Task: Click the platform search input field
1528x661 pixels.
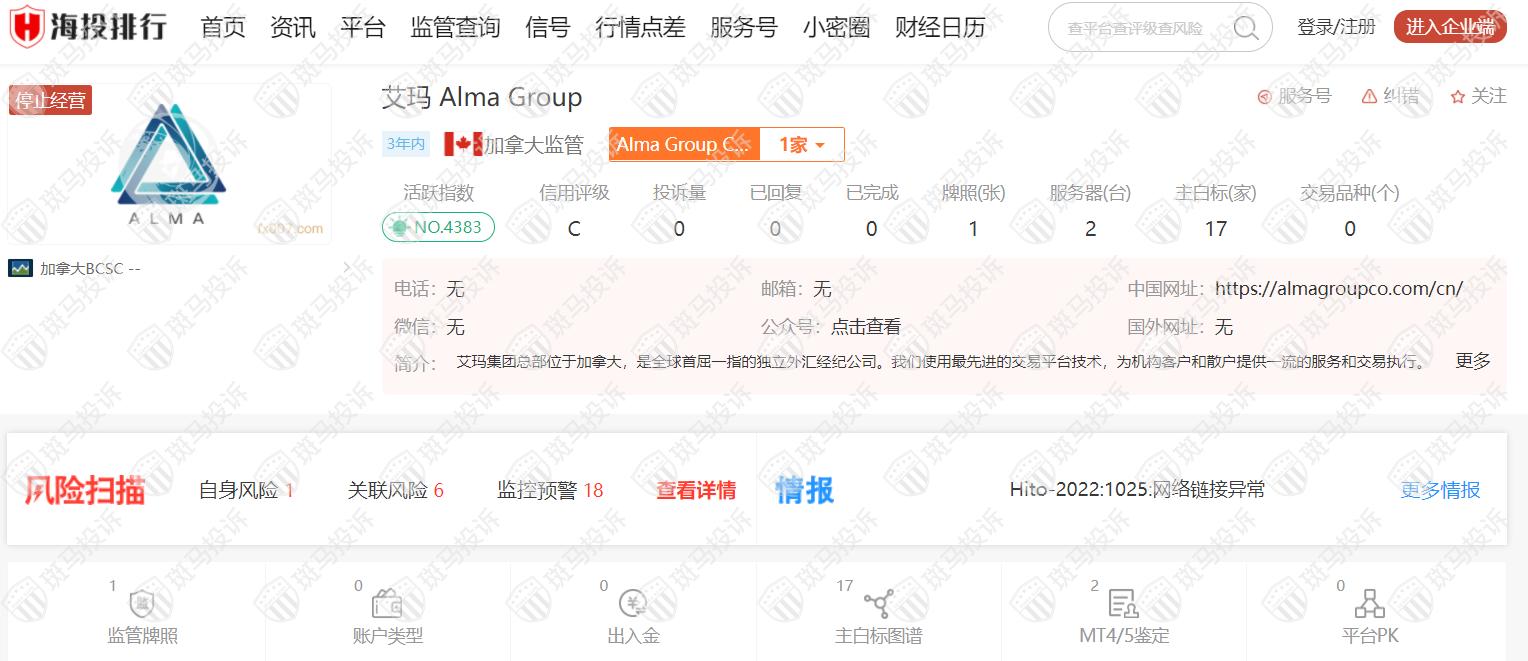Action: [x=1140, y=28]
